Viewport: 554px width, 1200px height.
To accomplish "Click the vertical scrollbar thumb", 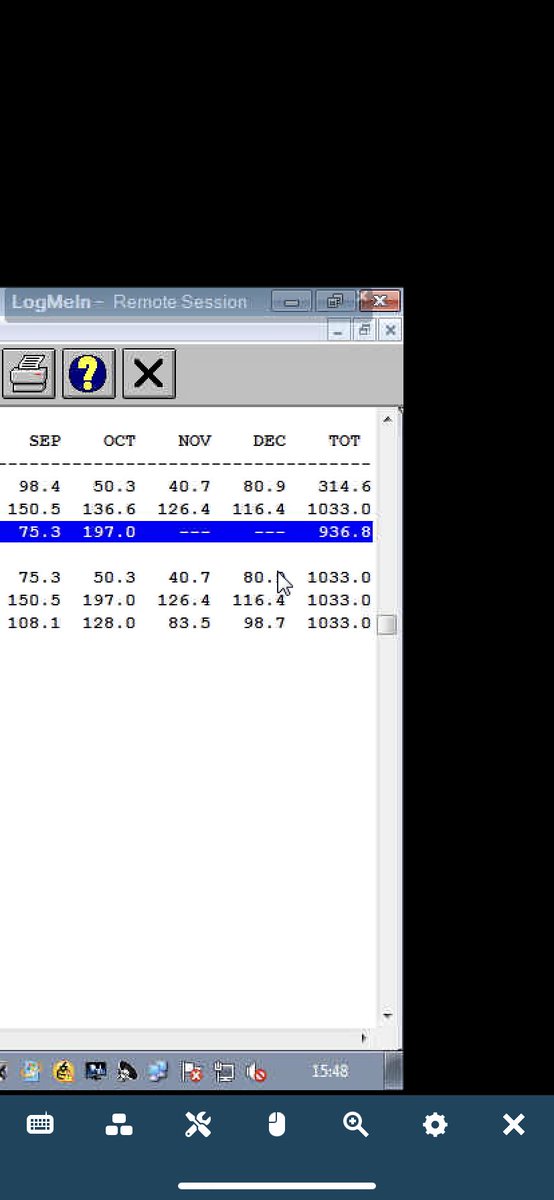I will click(x=387, y=625).
